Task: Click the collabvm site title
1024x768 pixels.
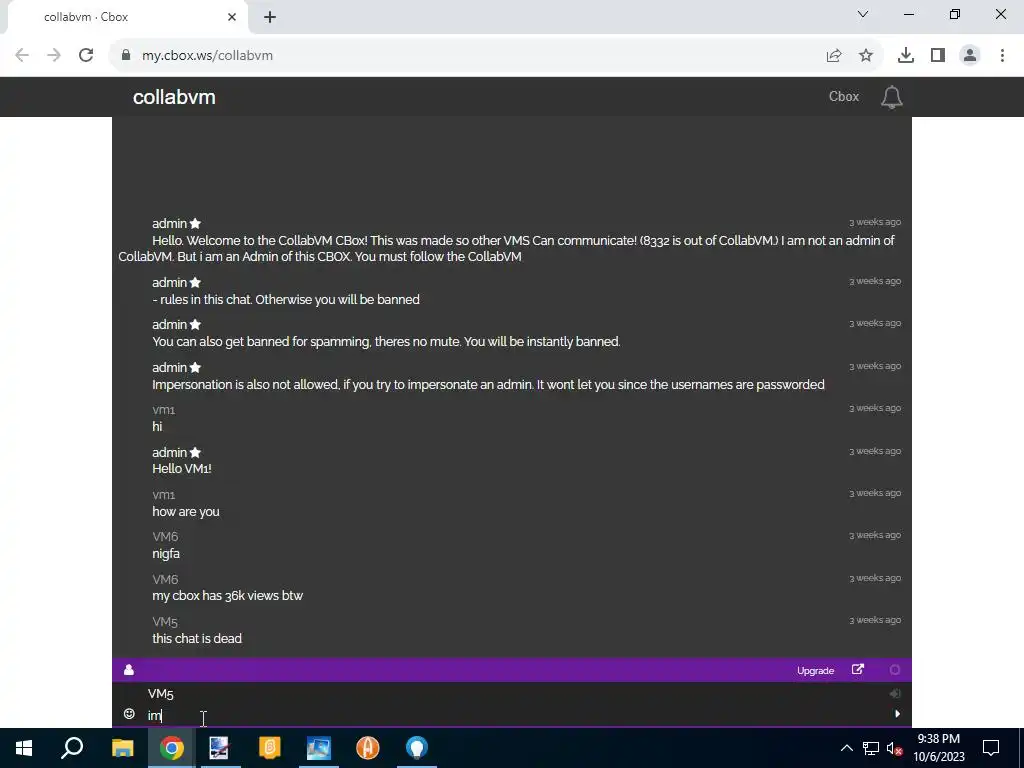Action: coord(174,97)
